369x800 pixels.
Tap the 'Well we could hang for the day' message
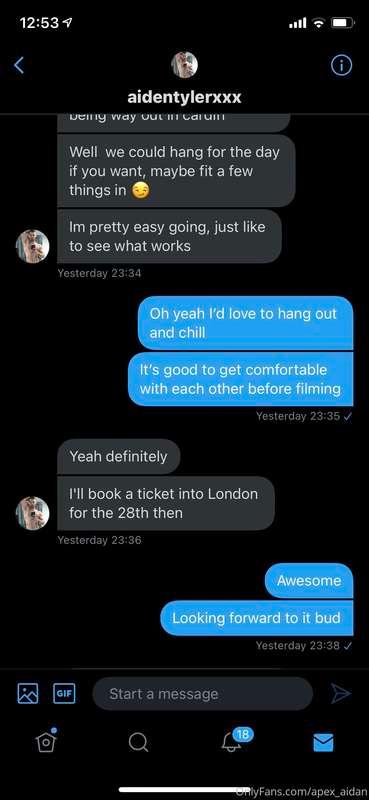(176, 171)
